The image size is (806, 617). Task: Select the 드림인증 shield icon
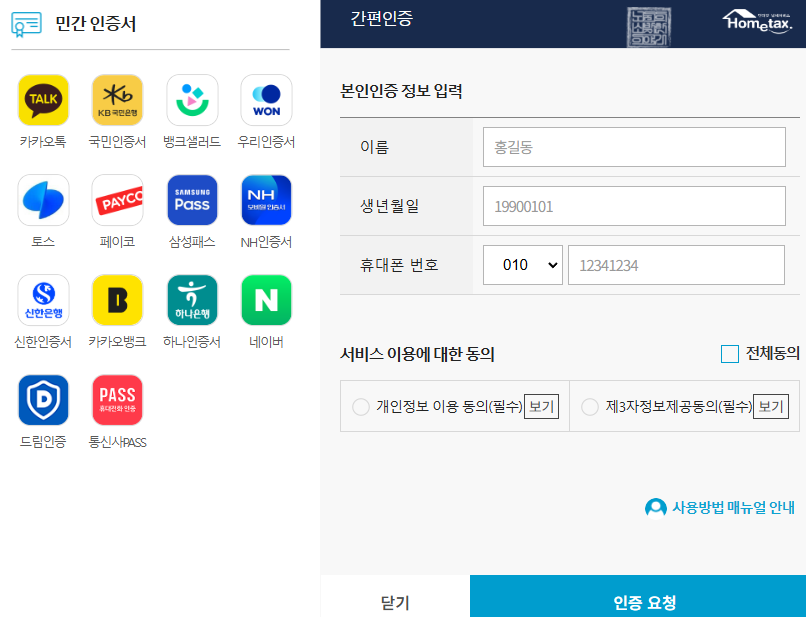[x=43, y=400]
